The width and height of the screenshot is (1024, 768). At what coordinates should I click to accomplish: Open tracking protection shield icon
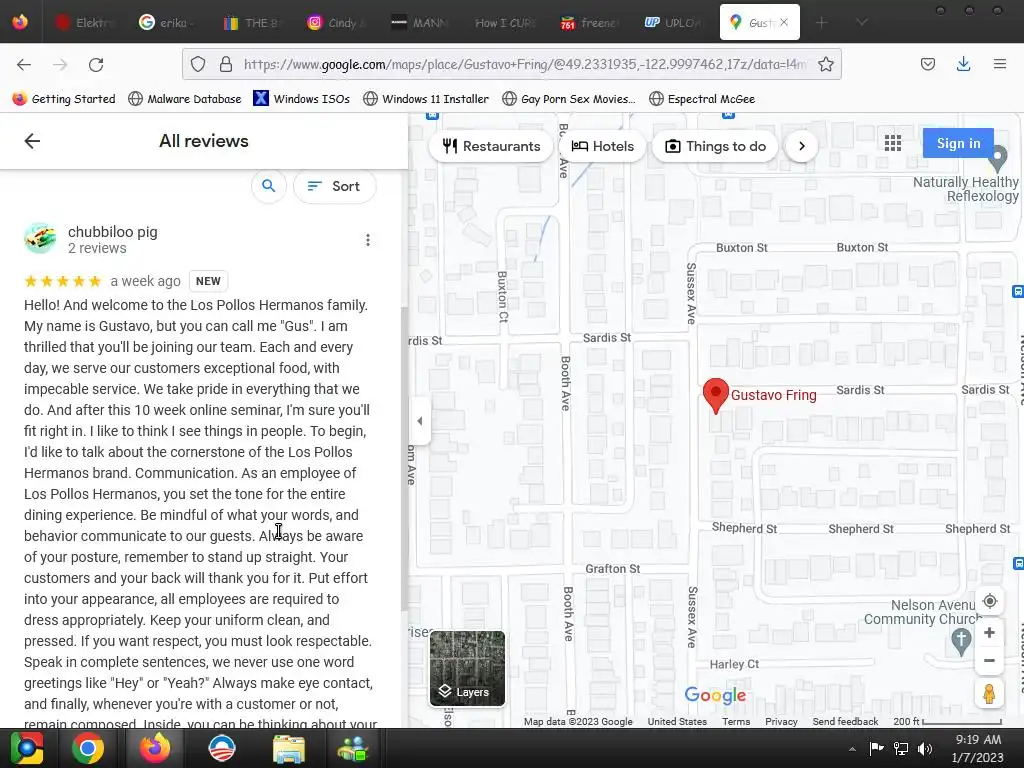pos(198,64)
